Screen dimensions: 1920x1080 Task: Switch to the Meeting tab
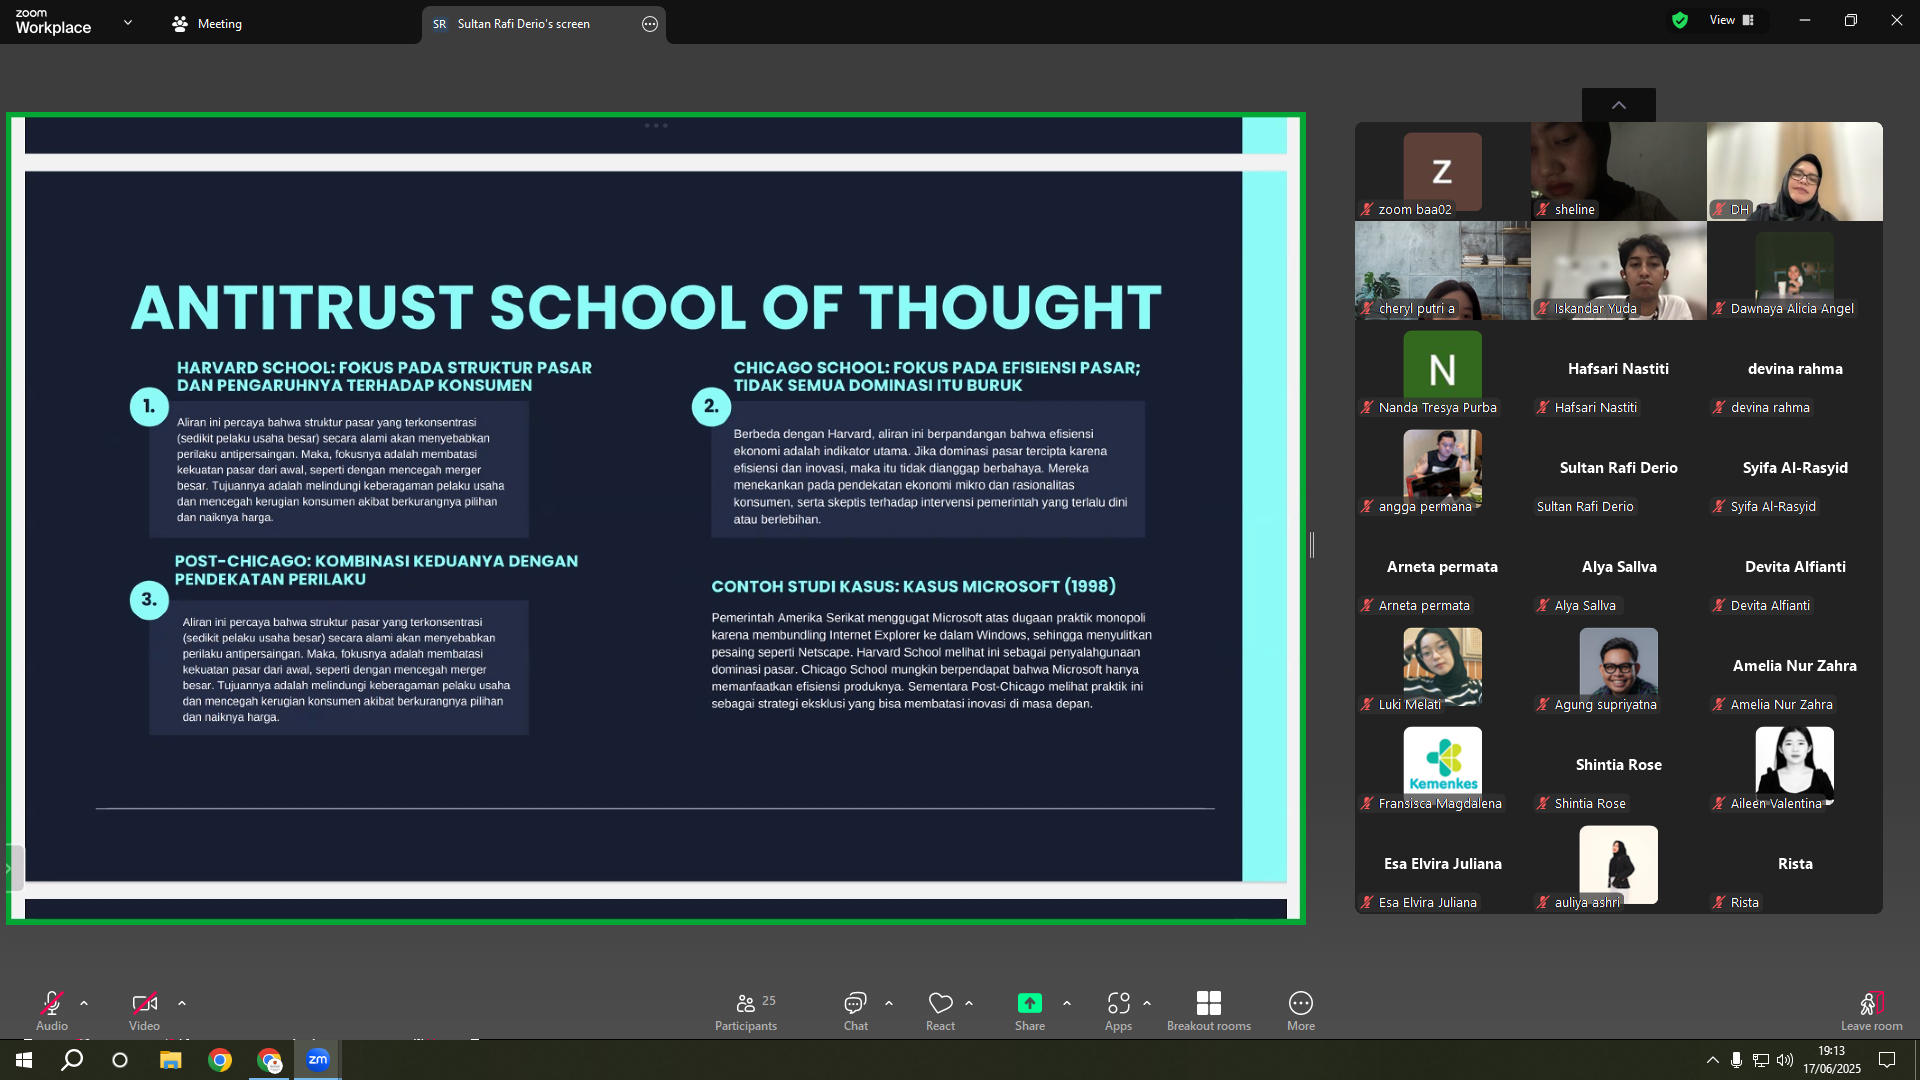tap(207, 24)
